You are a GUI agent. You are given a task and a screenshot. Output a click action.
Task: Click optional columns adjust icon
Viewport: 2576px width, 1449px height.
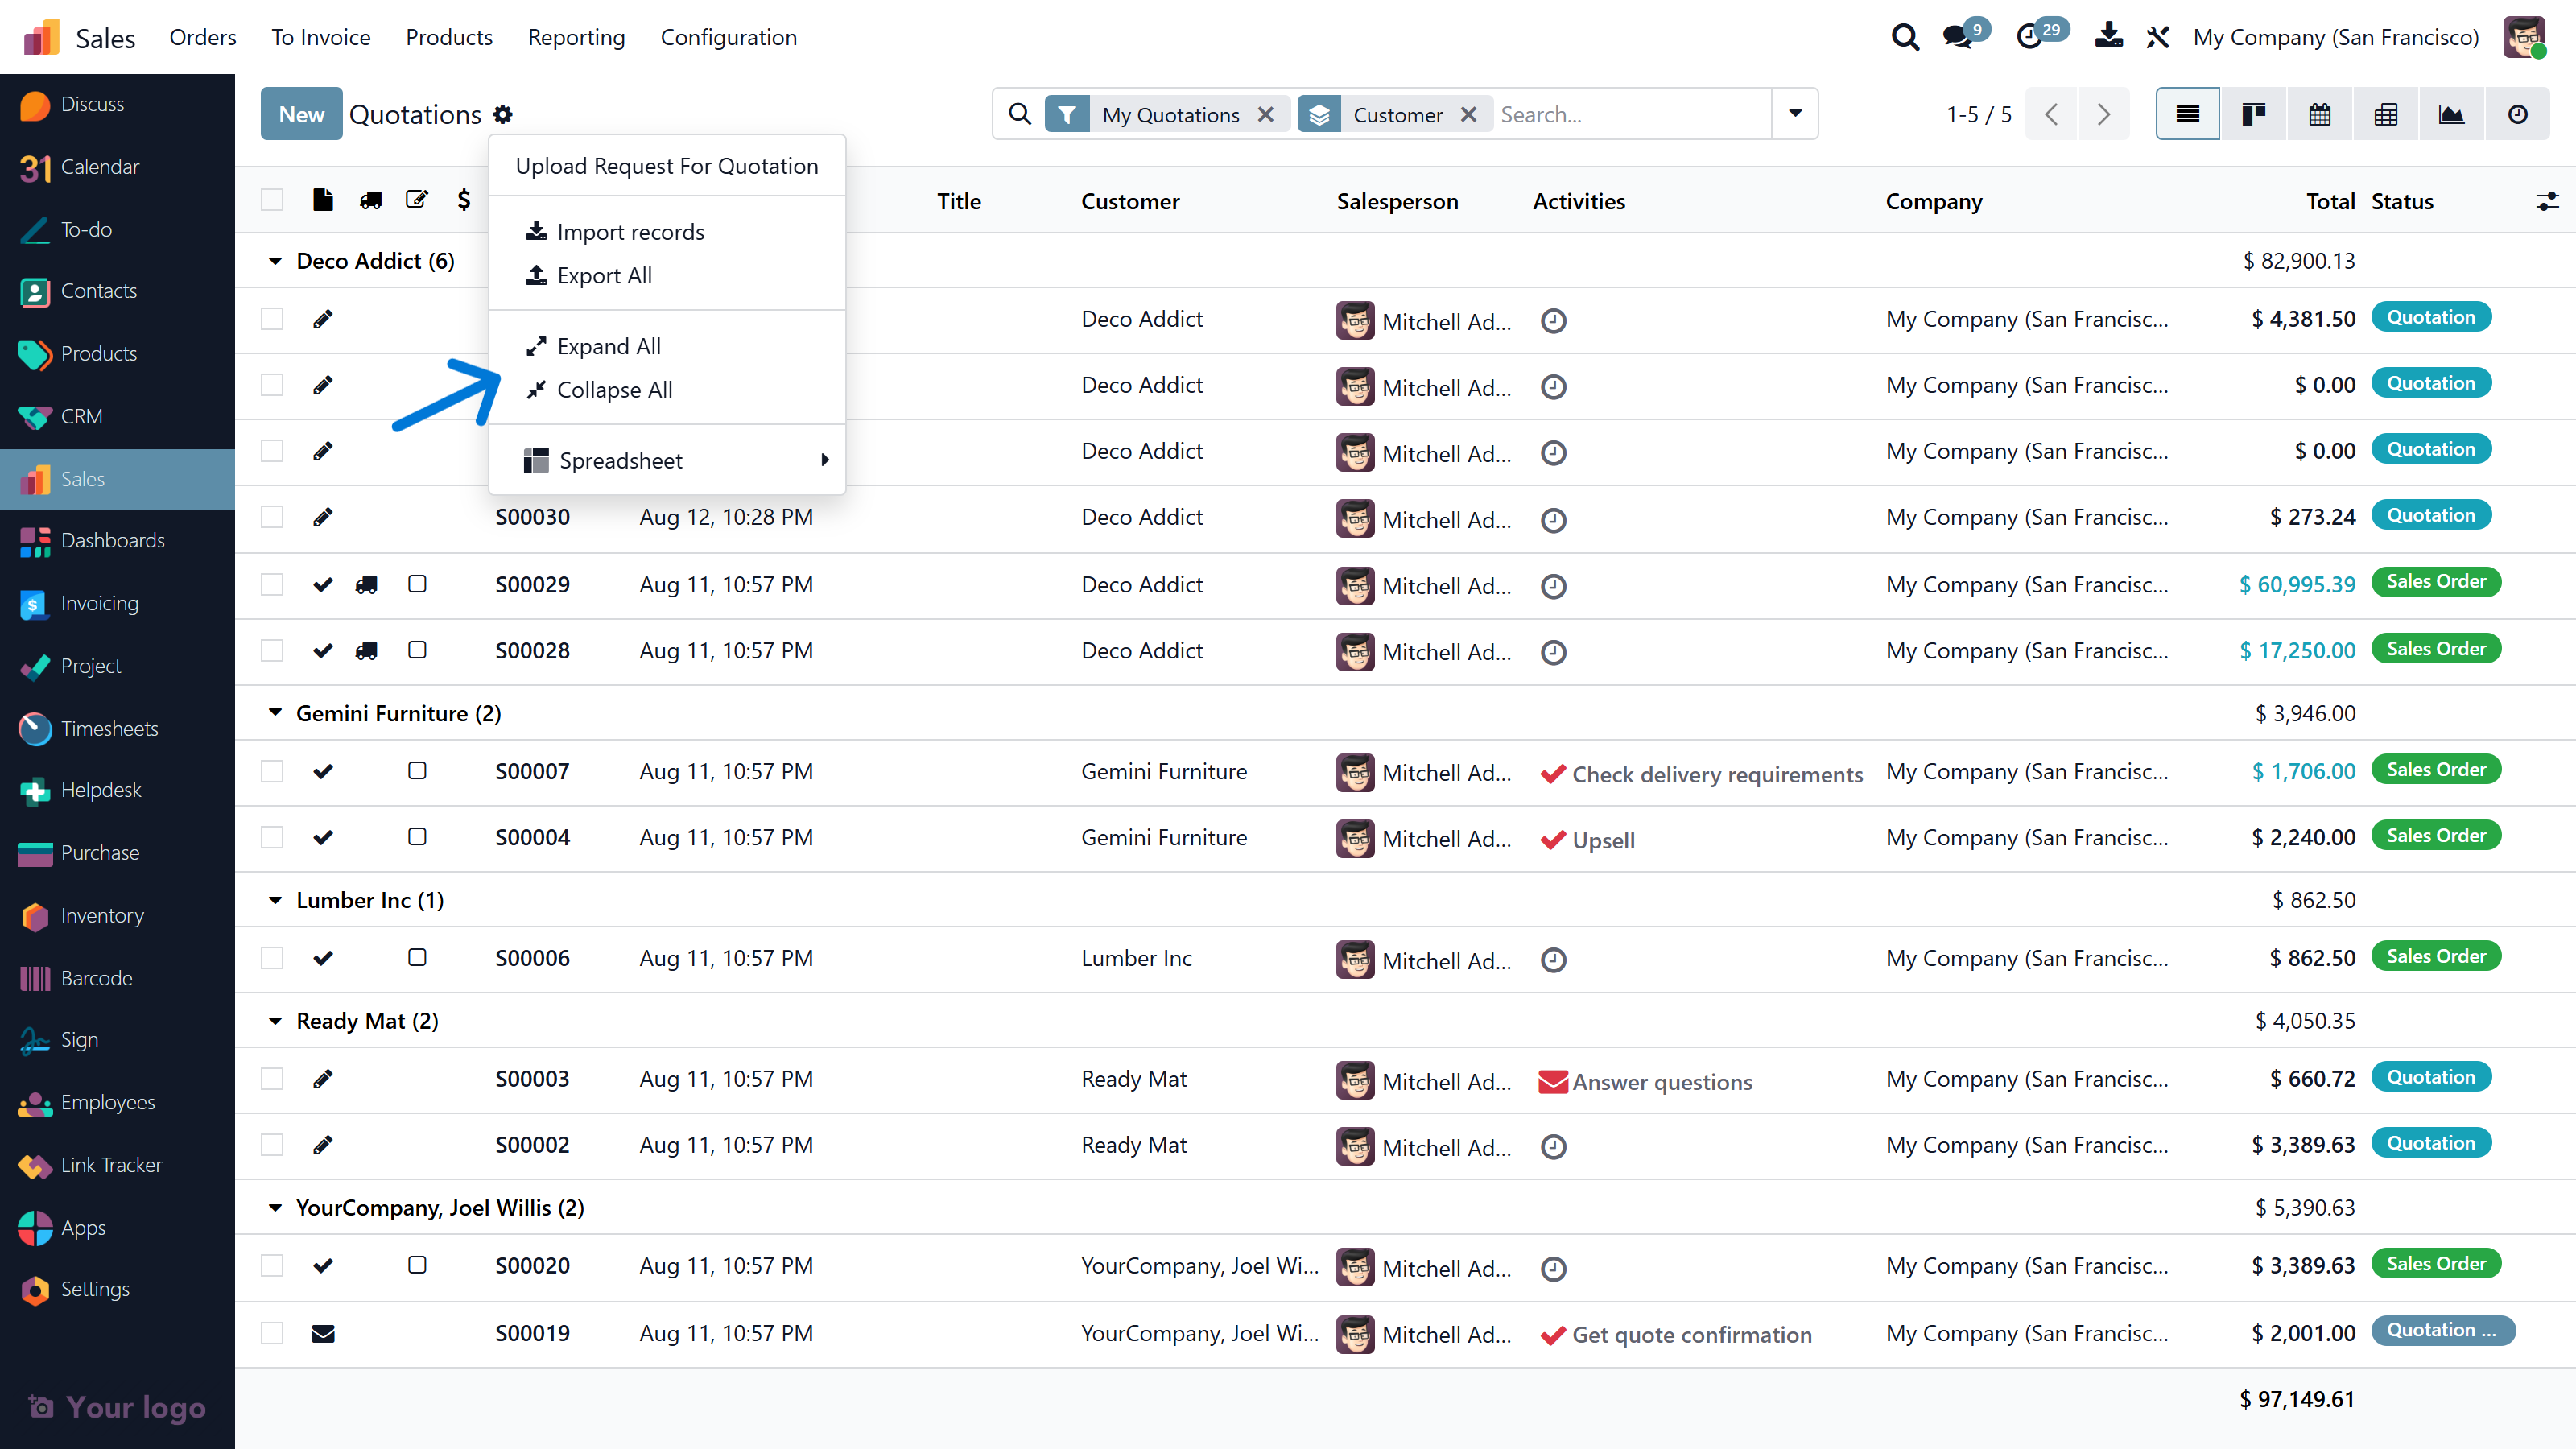tap(2547, 201)
